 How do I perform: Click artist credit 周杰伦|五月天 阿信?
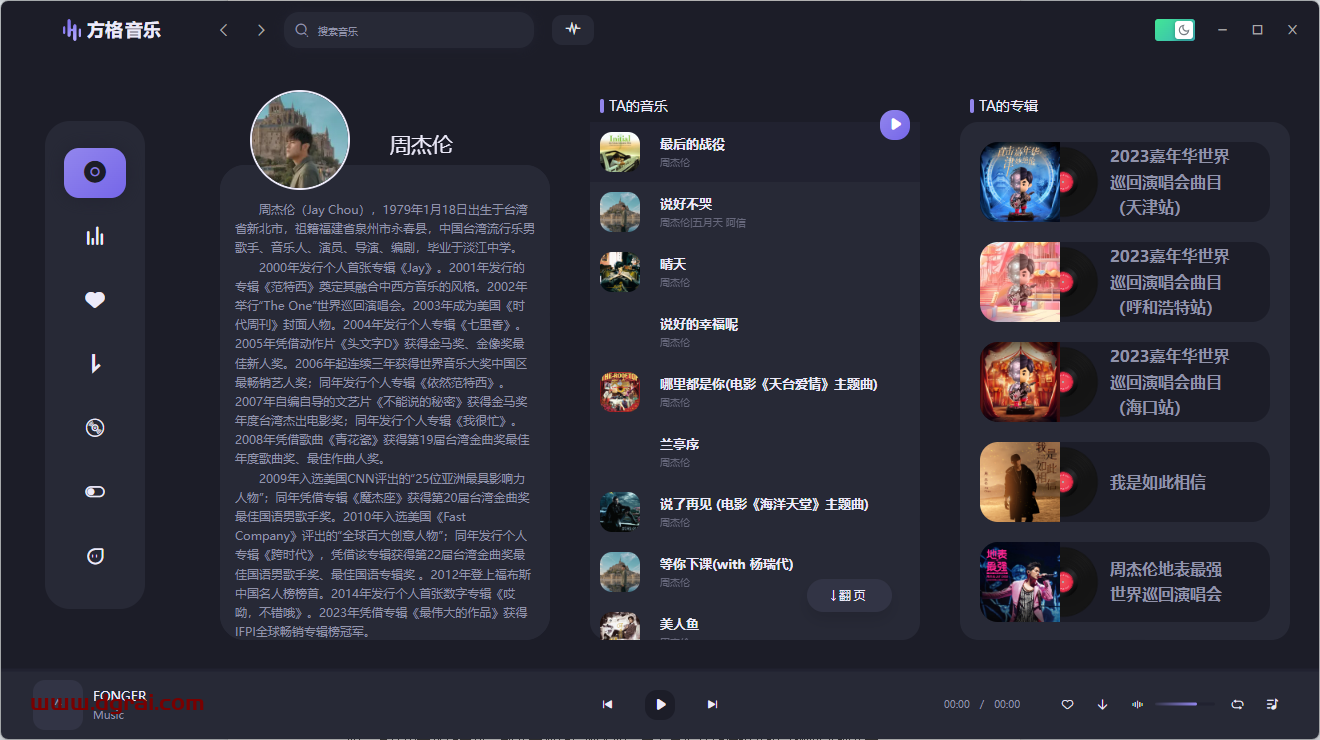coord(703,222)
